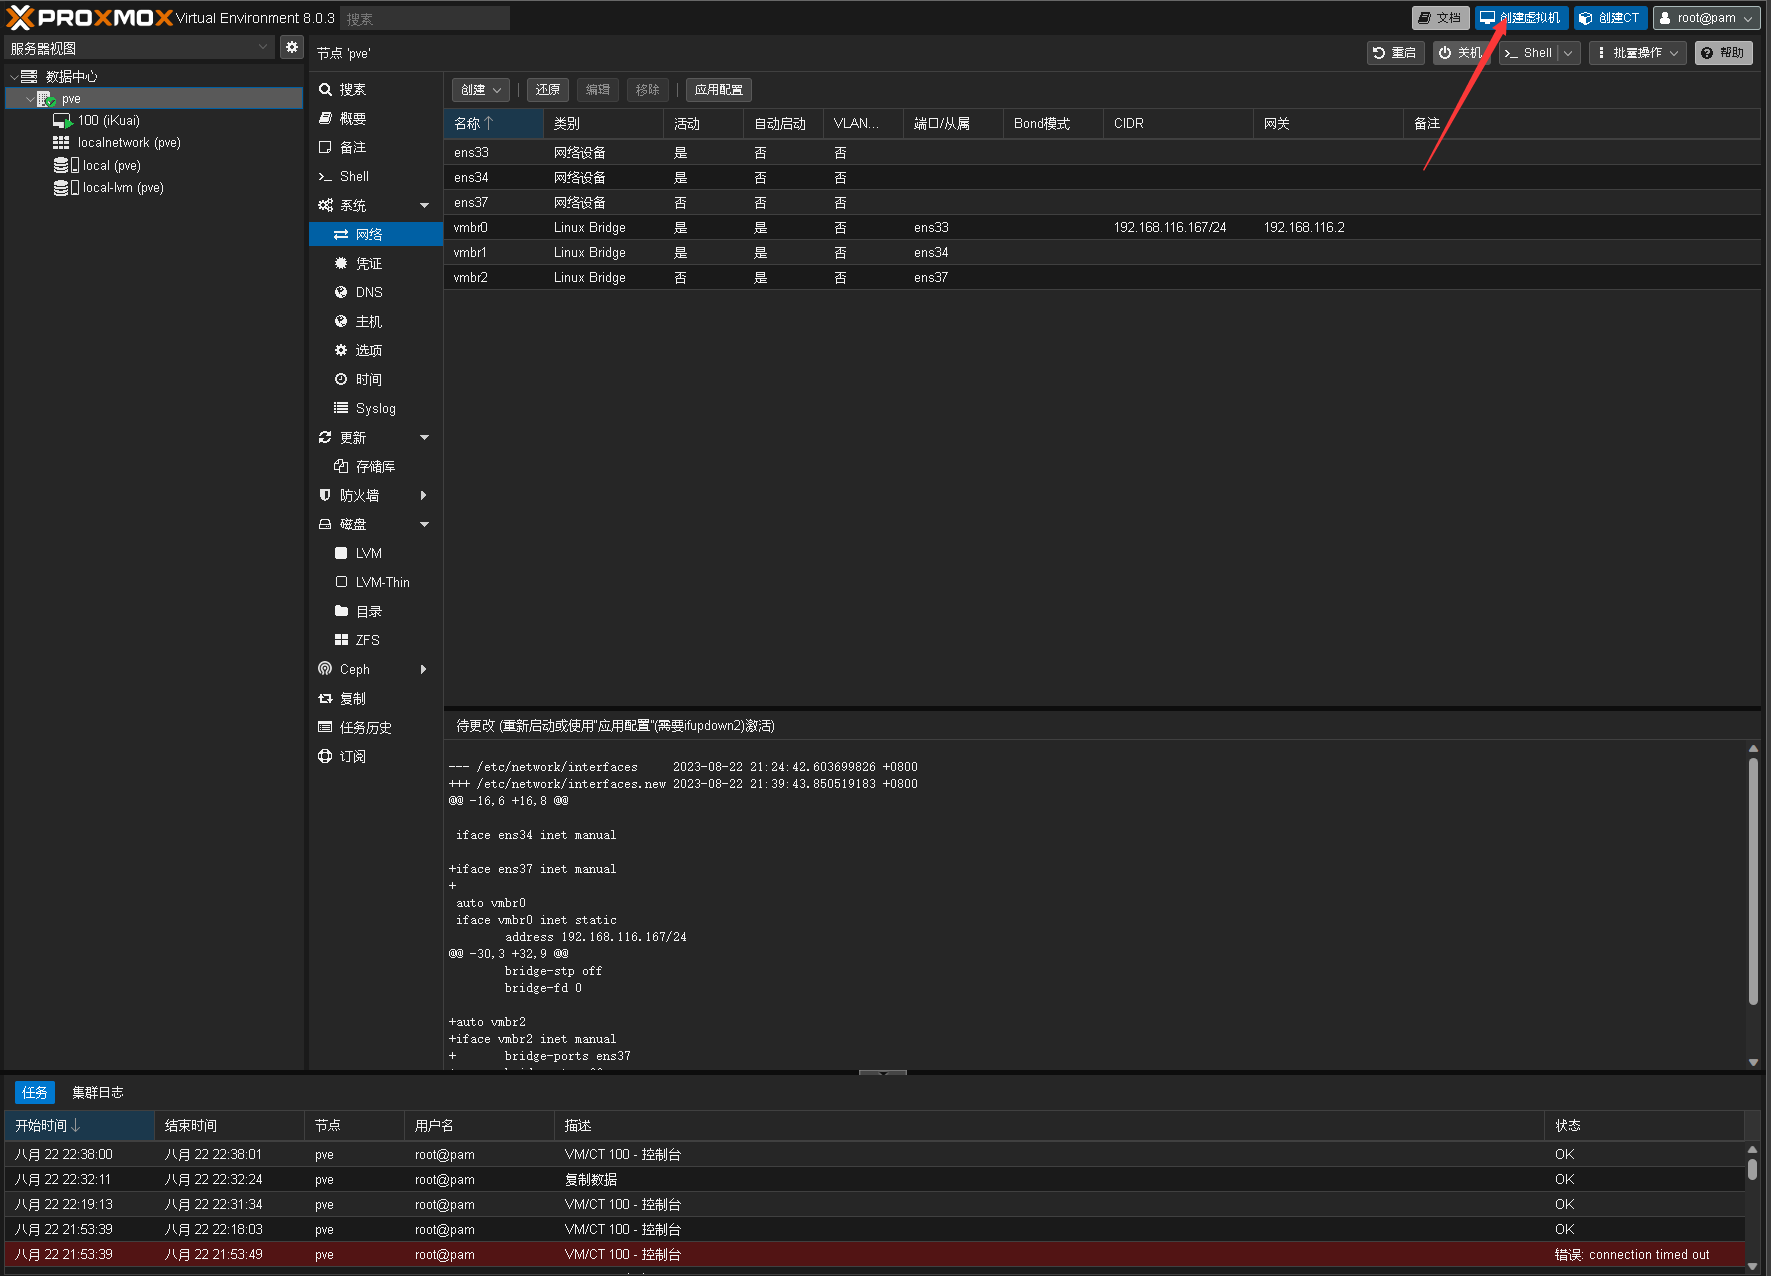Click the DNS settings item

click(x=369, y=292)
